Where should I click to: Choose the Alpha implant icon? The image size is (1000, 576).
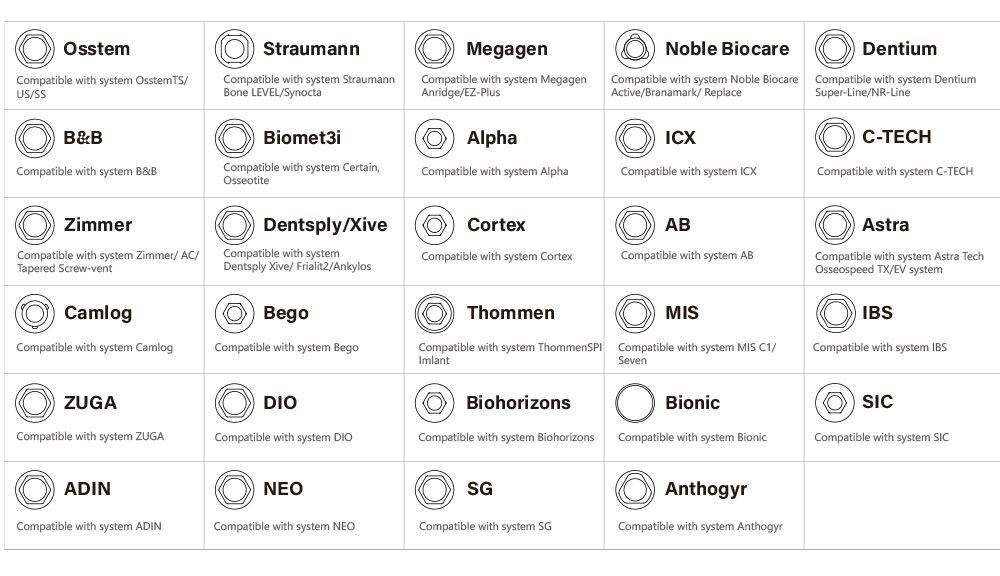click(x=435, y=138)
